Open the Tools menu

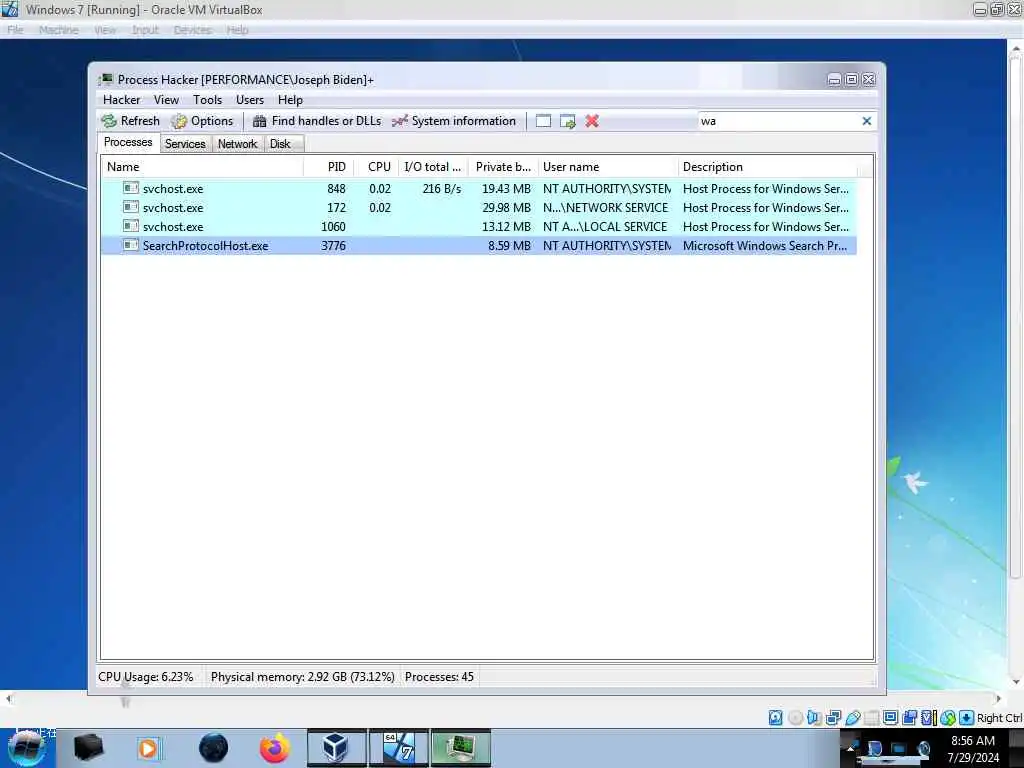208,100
